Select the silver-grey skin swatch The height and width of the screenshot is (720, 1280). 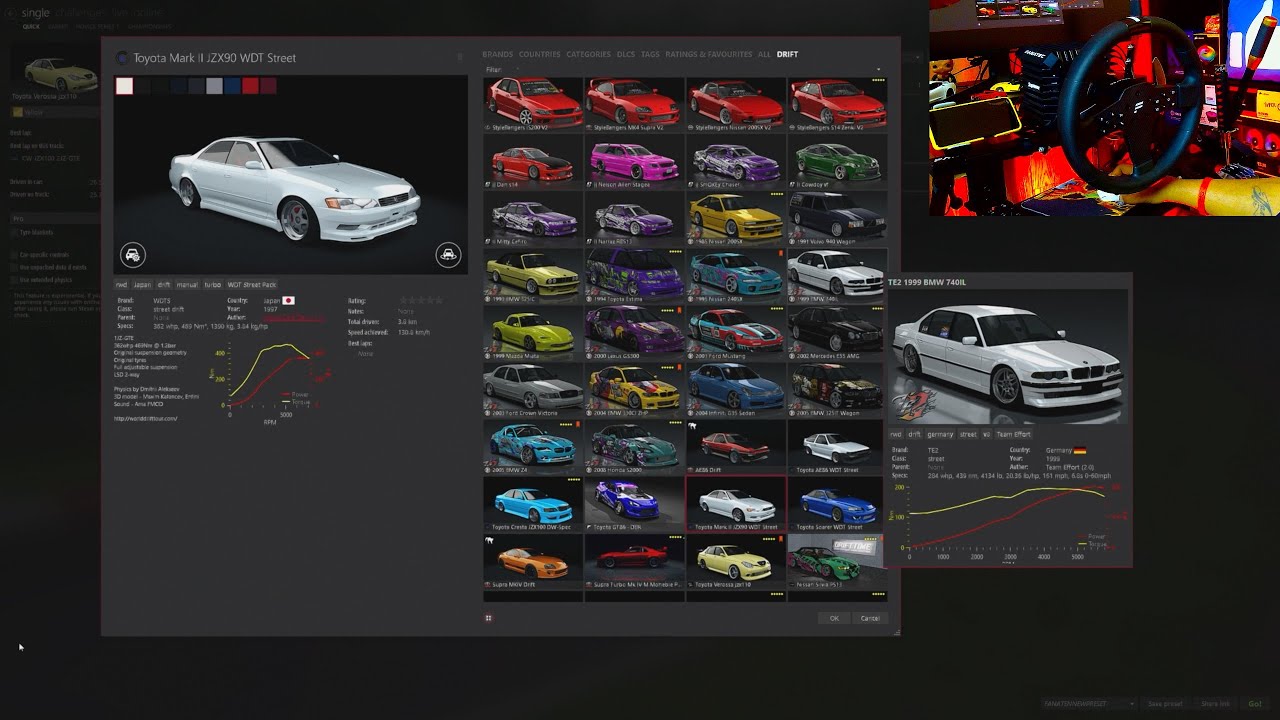(214, 86)
